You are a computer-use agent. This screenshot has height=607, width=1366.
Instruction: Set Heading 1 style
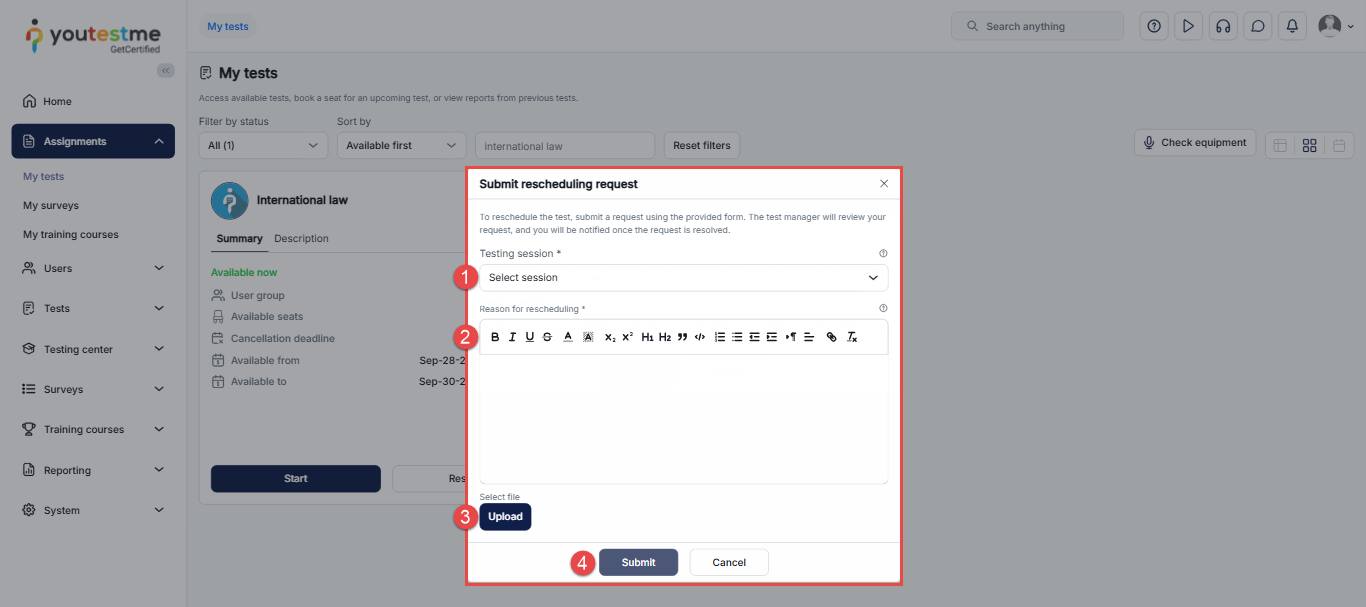(x=647, y=337)
